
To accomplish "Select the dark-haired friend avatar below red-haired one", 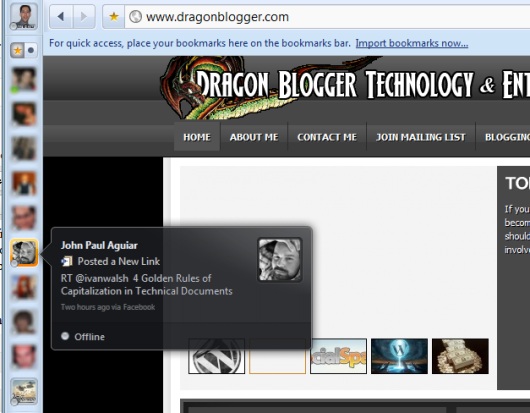I will pos(24,322).
